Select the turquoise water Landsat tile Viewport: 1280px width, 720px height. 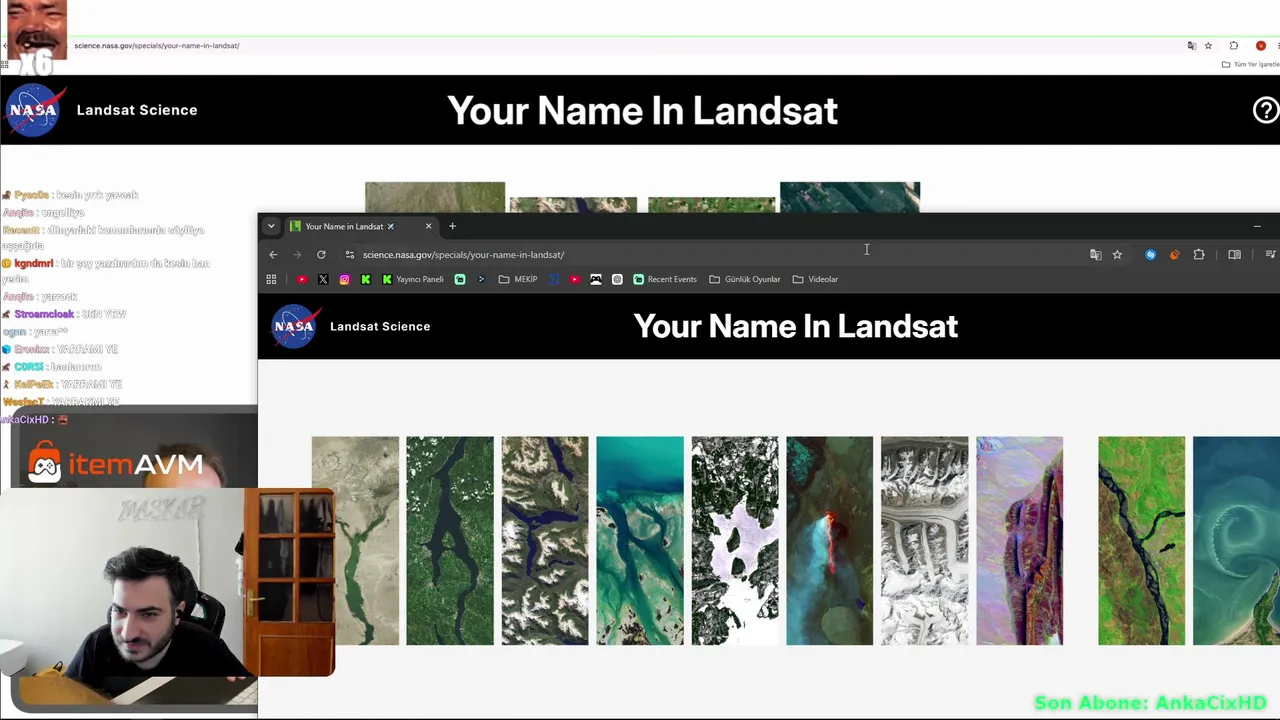tap(640, 541)
